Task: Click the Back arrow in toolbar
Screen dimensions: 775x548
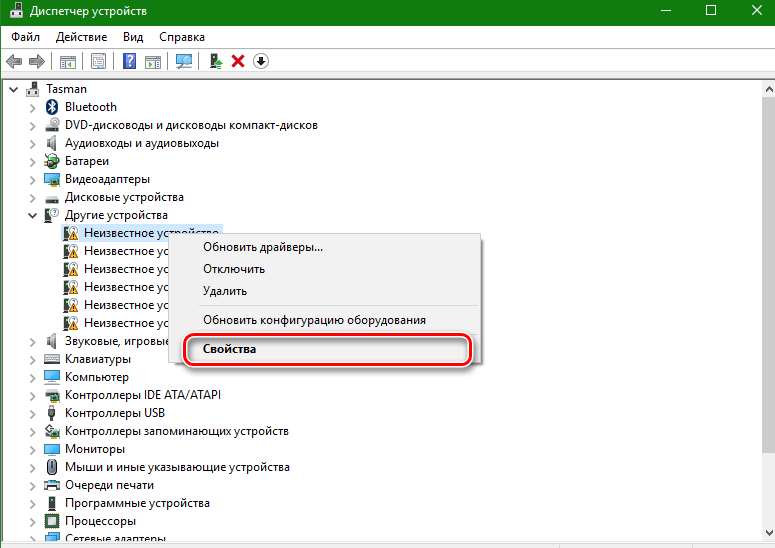Action: coord(14,61)
